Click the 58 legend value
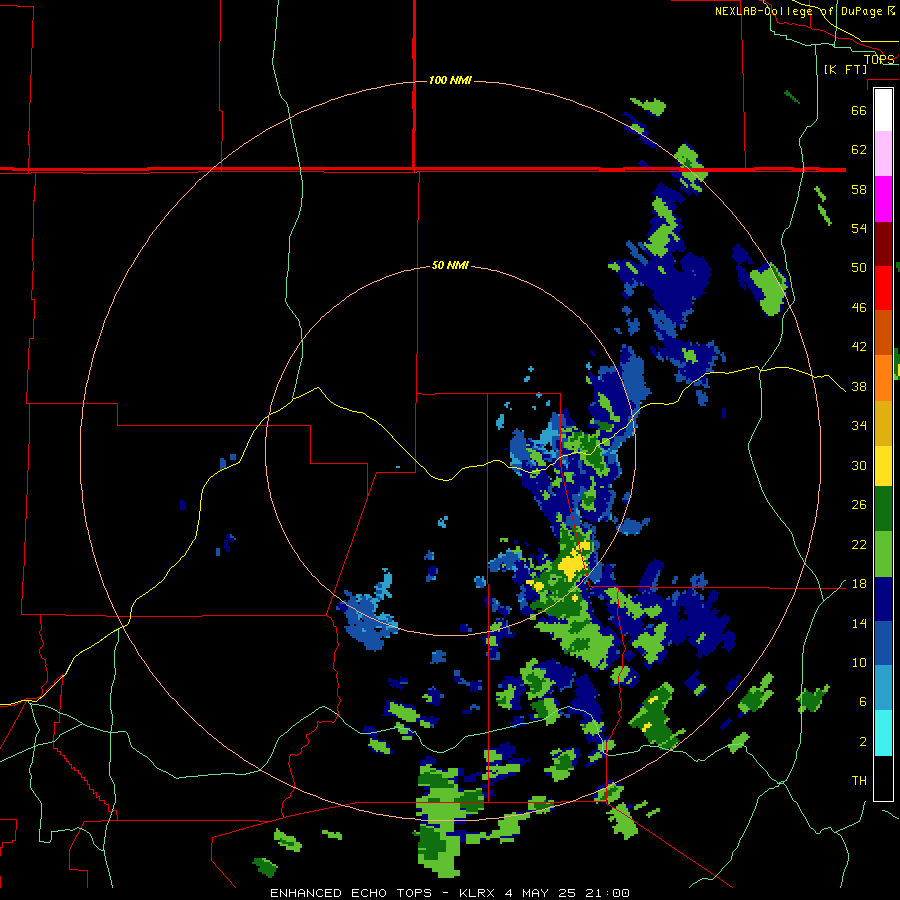The height and width of the screenshot is (900, 900). (x=859, y=189)
